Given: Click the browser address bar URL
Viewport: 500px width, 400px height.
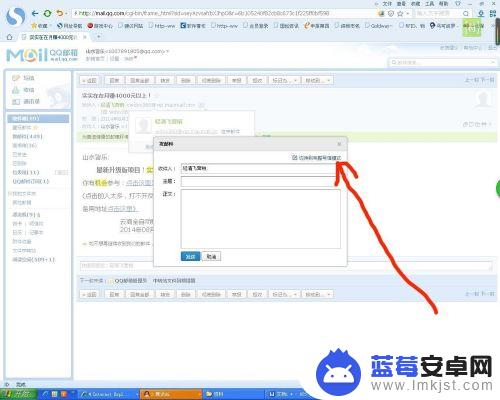Looking at the screenshot, I should [204, 13].
